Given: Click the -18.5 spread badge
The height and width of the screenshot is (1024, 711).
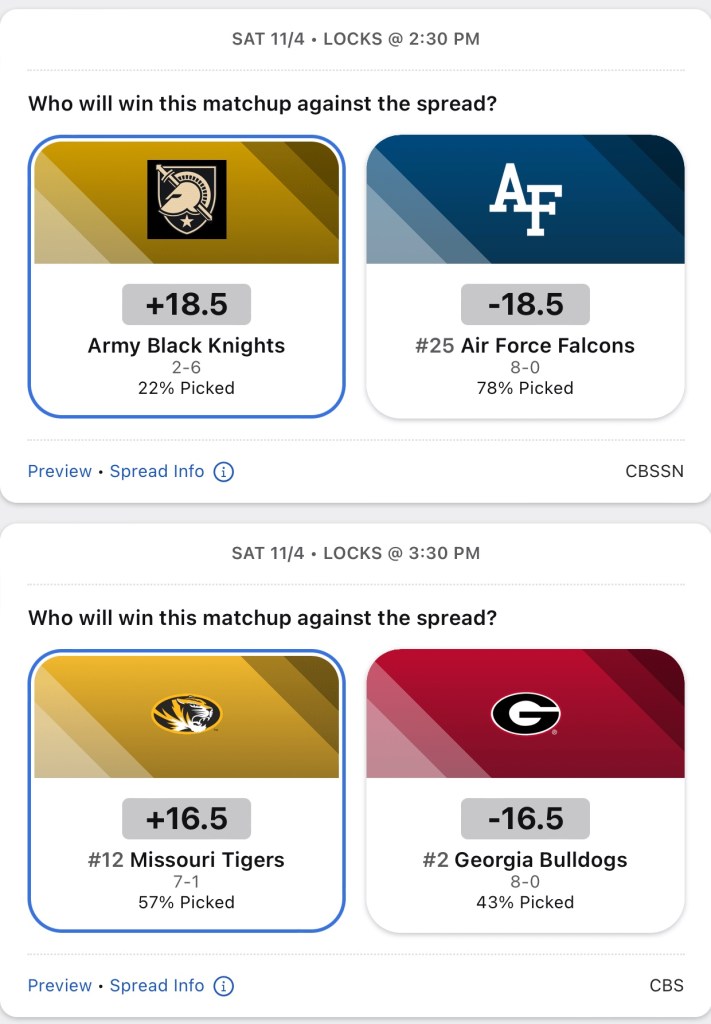Looking at the screenshot, I should point(525,304).
